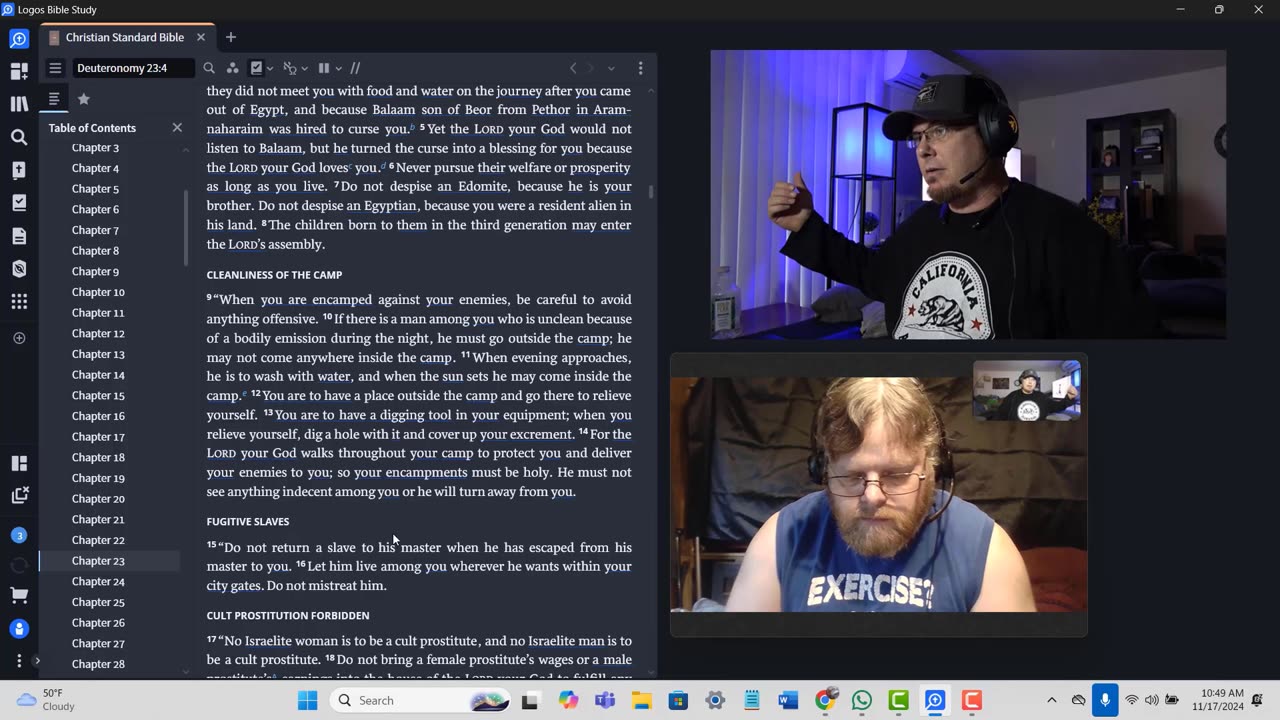The image size is (1280, 720).
Task: Open WhatsApp from the taskbar
Action: 862,700
